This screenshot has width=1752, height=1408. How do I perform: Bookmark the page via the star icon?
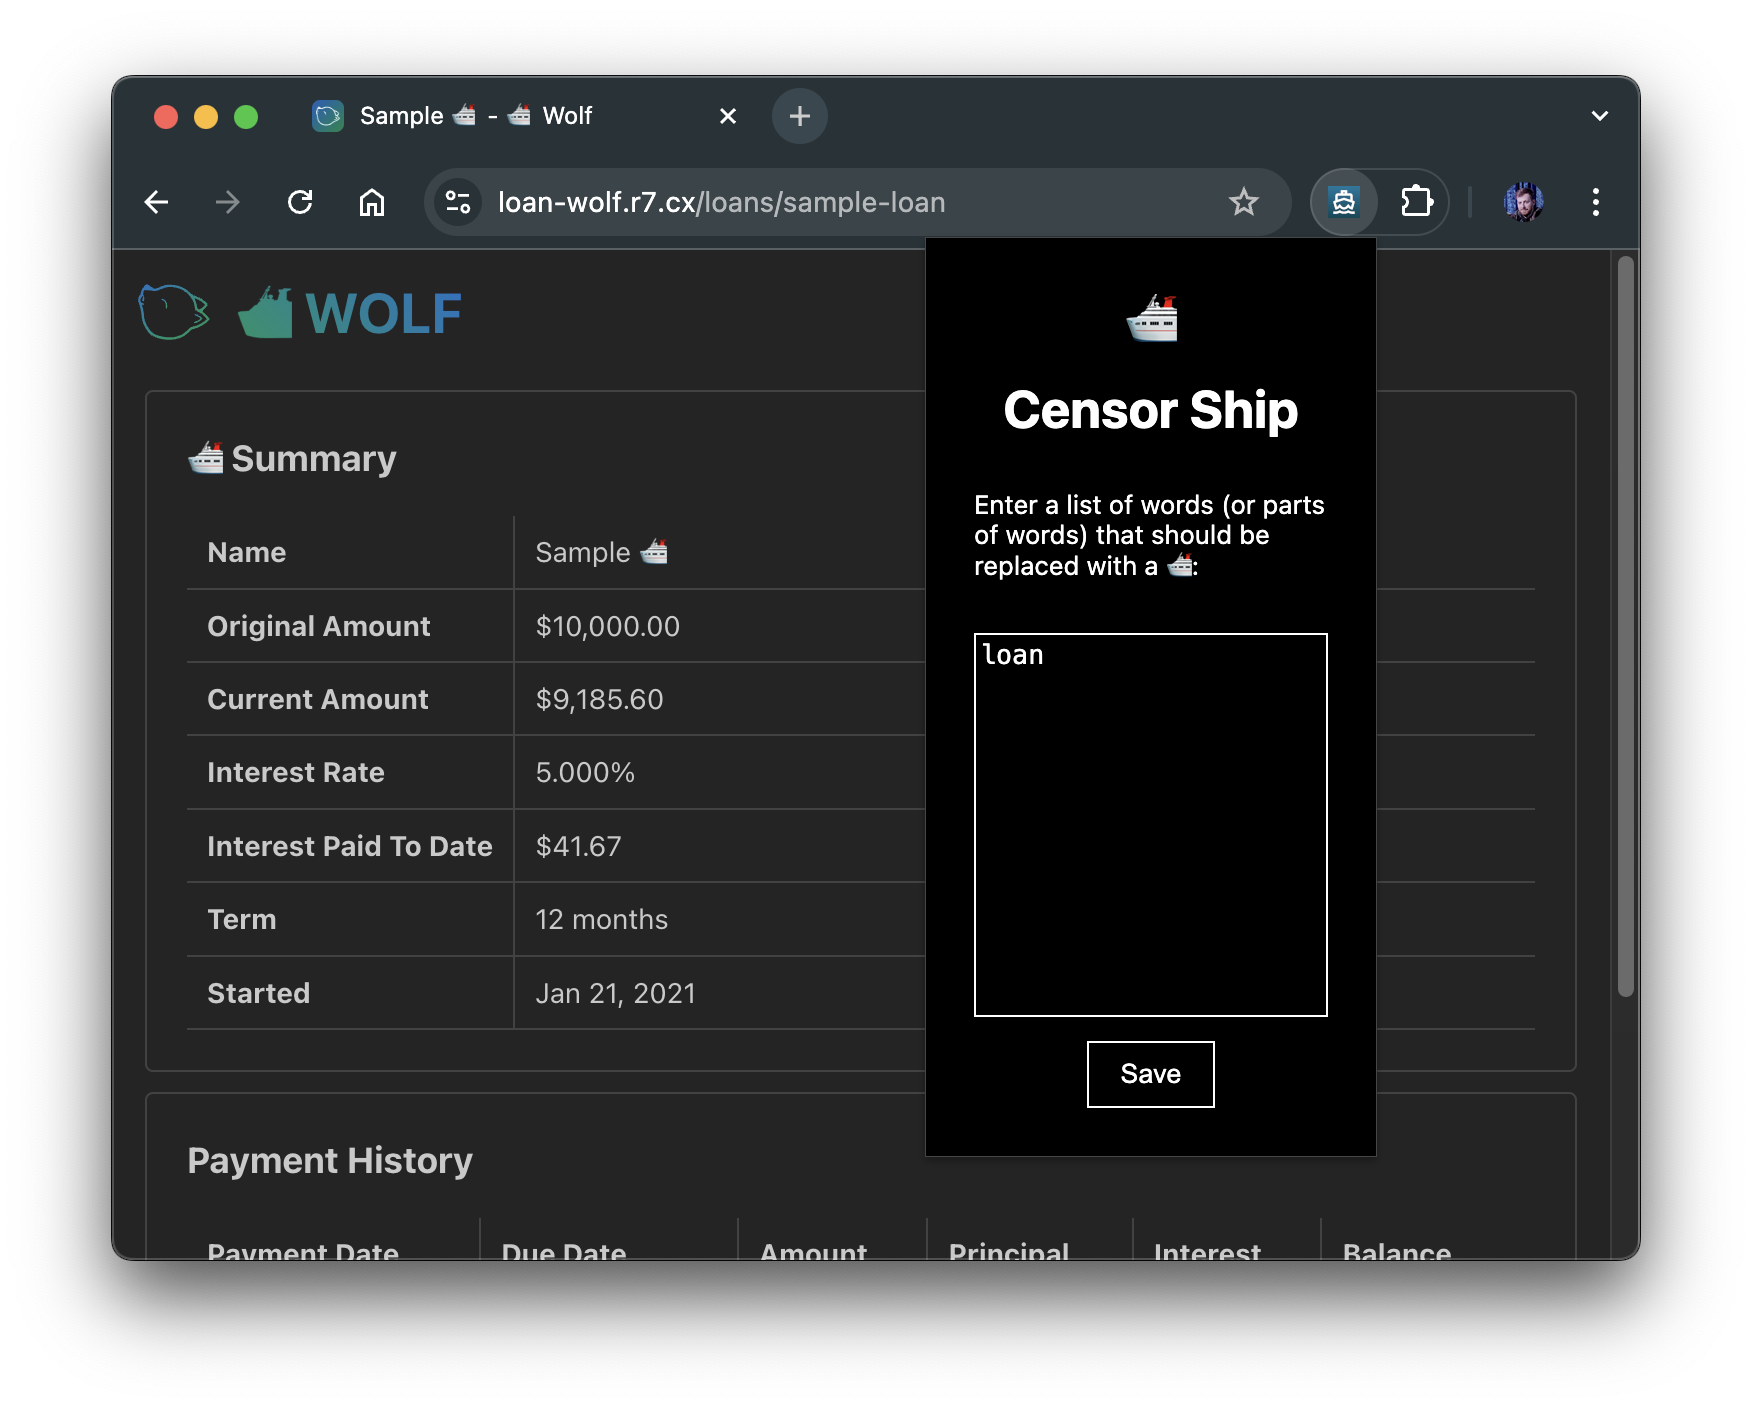(1243, 201)
